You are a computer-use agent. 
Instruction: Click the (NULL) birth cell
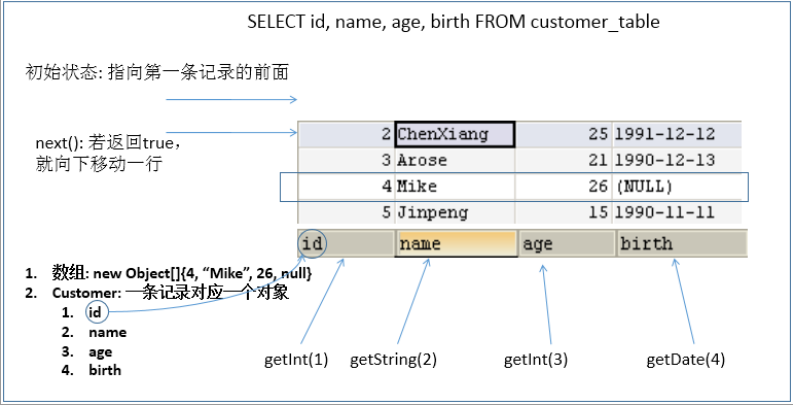coord(677,187)
